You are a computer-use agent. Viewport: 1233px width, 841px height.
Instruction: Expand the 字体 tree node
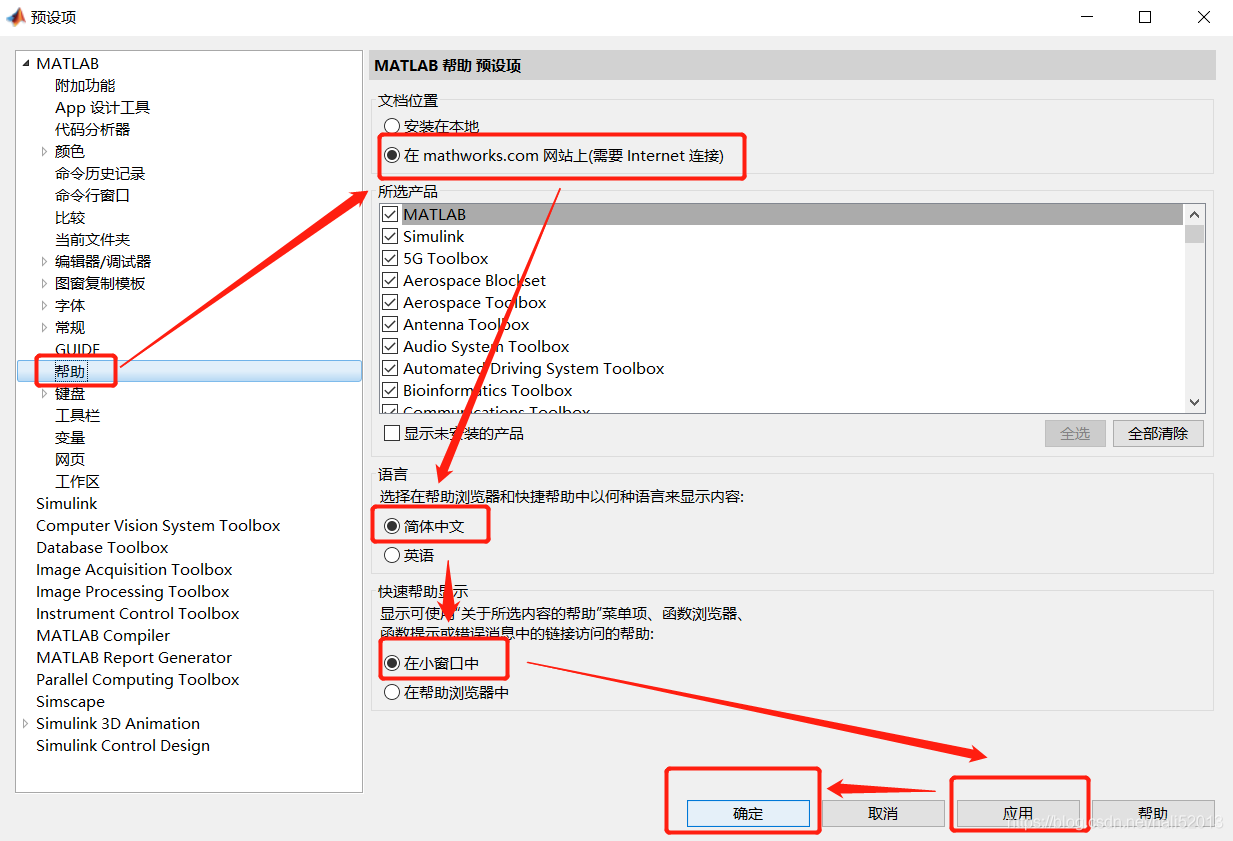pyautogui.click(x=44, y=306)
